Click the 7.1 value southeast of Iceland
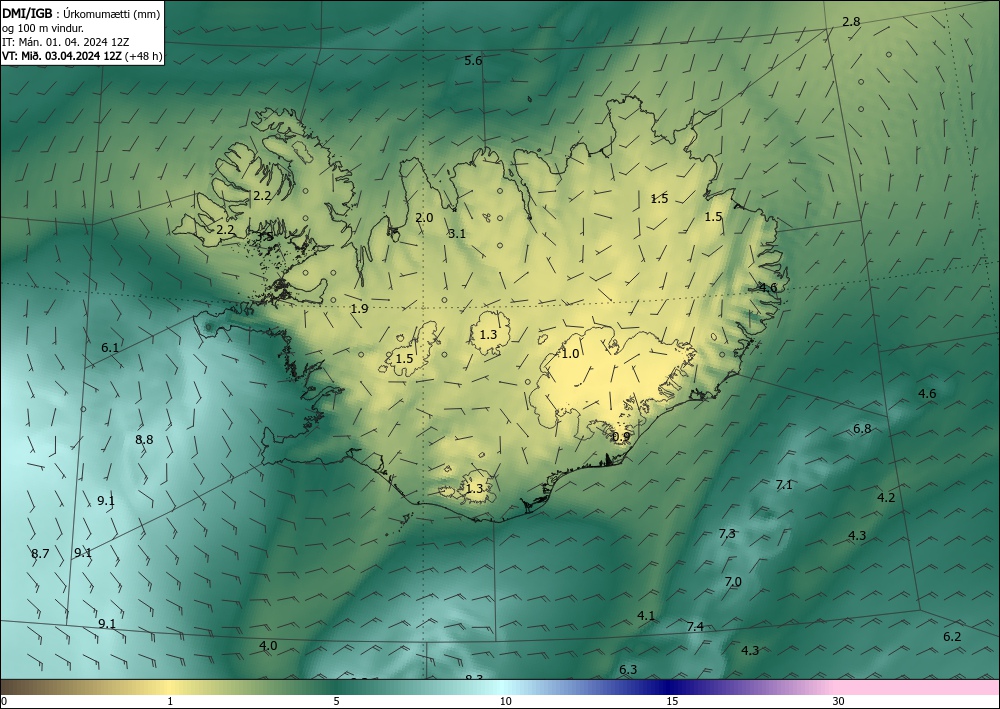The width and height of the screenshot is (1000, 709). (x=784, y=485)
